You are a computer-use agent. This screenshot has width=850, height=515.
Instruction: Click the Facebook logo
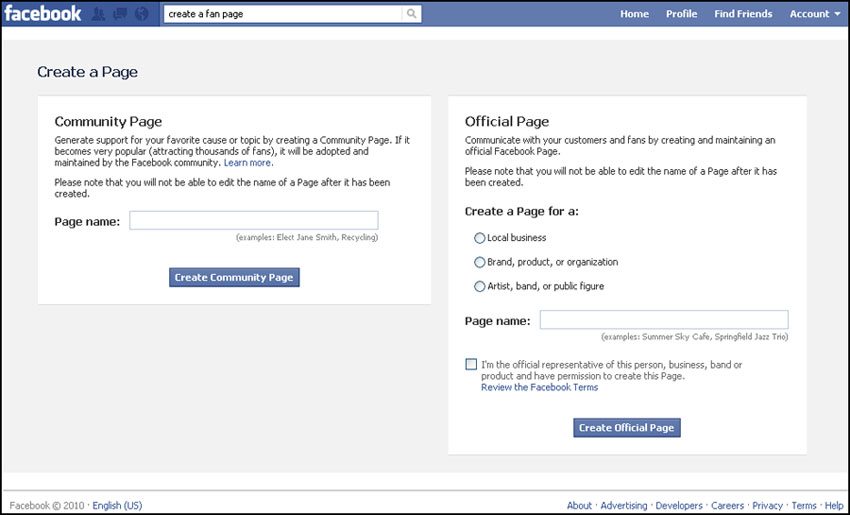[x=43, y=14]
